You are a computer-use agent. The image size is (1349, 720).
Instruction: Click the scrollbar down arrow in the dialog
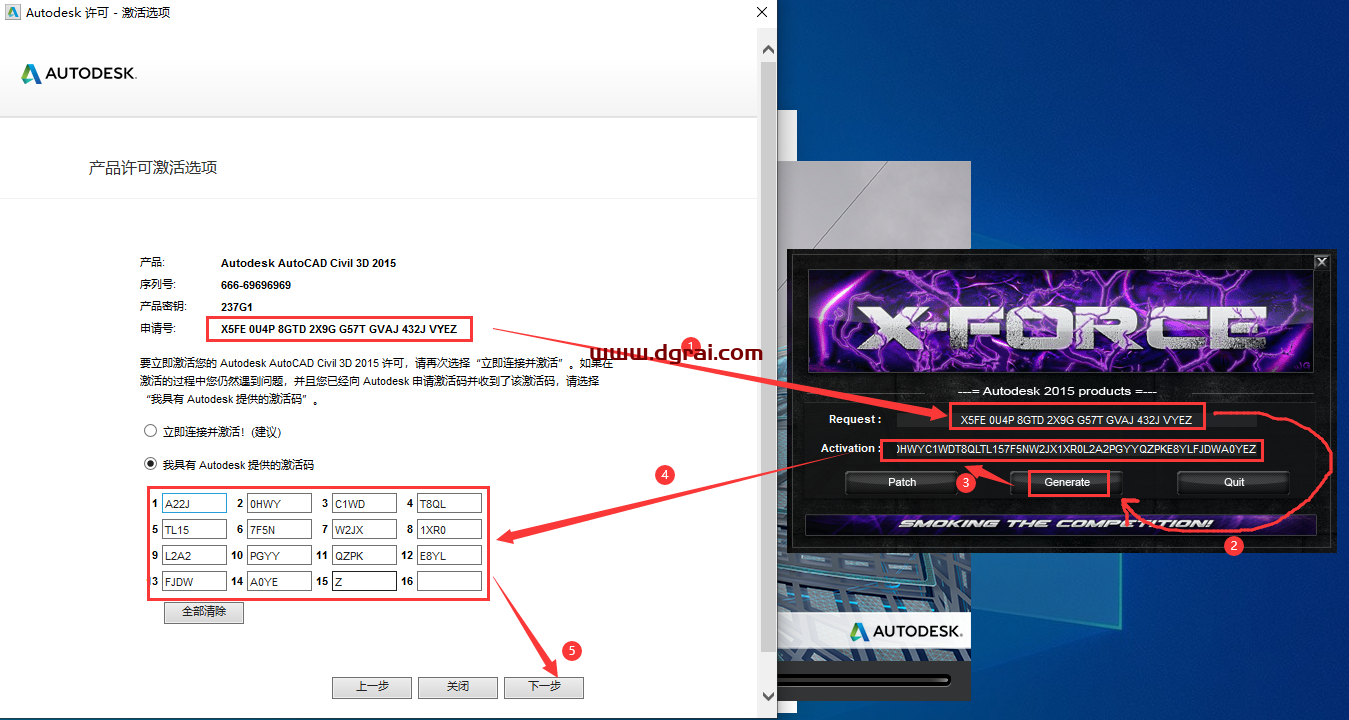[768, 695]
